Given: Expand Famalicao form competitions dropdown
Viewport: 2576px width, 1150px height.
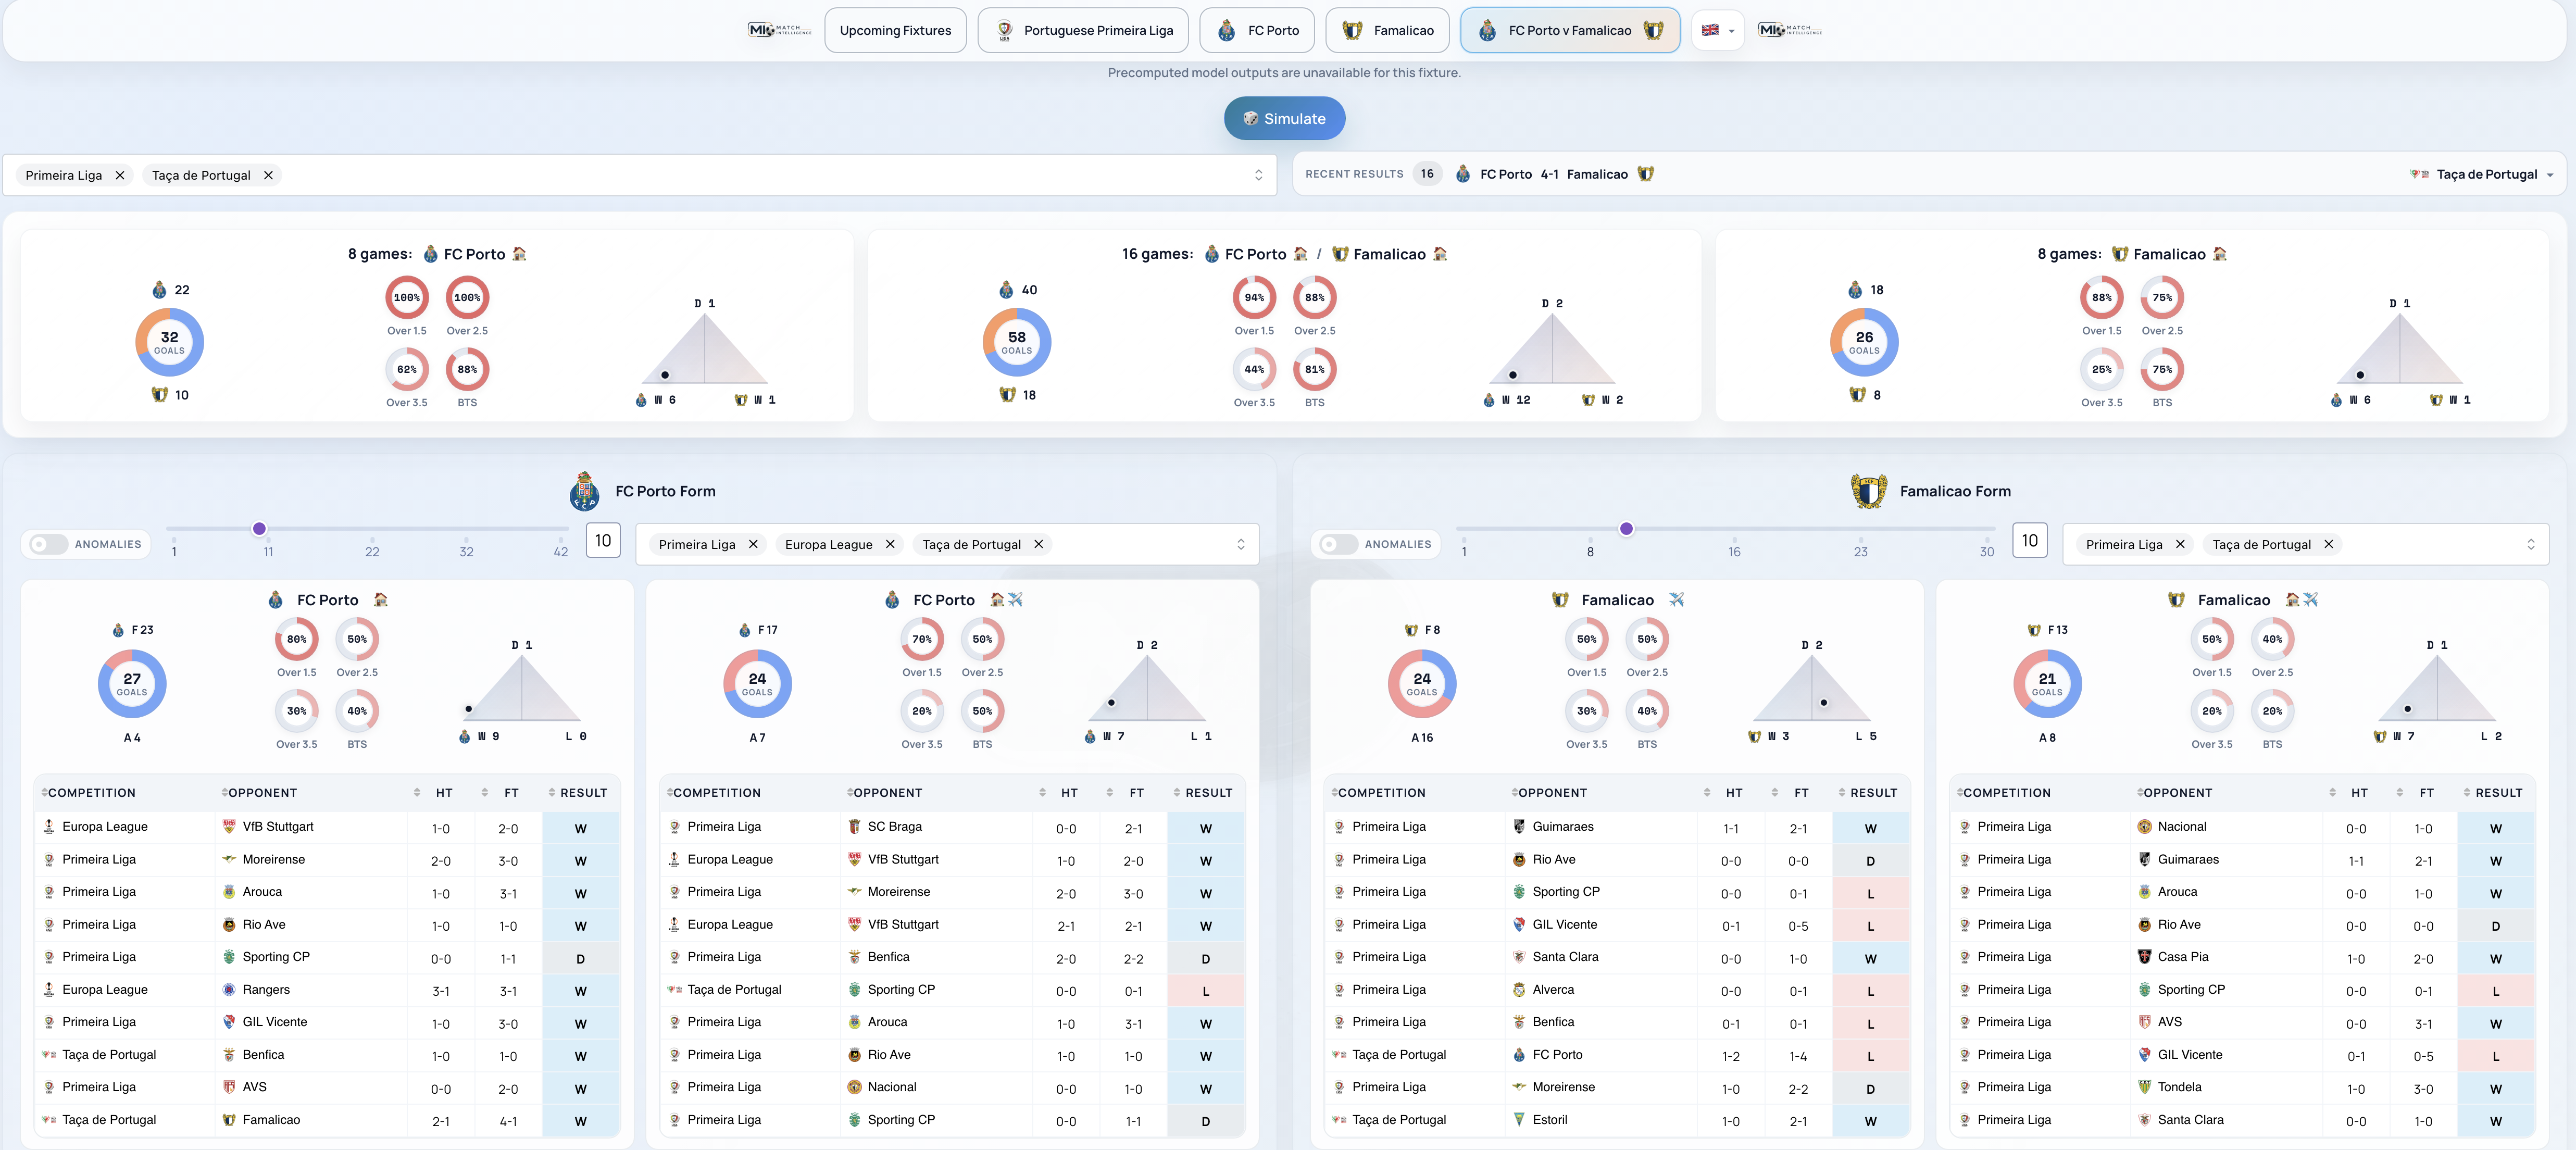Looking at the screenshot, I should pyautogui.click(x=2531, y=545).
